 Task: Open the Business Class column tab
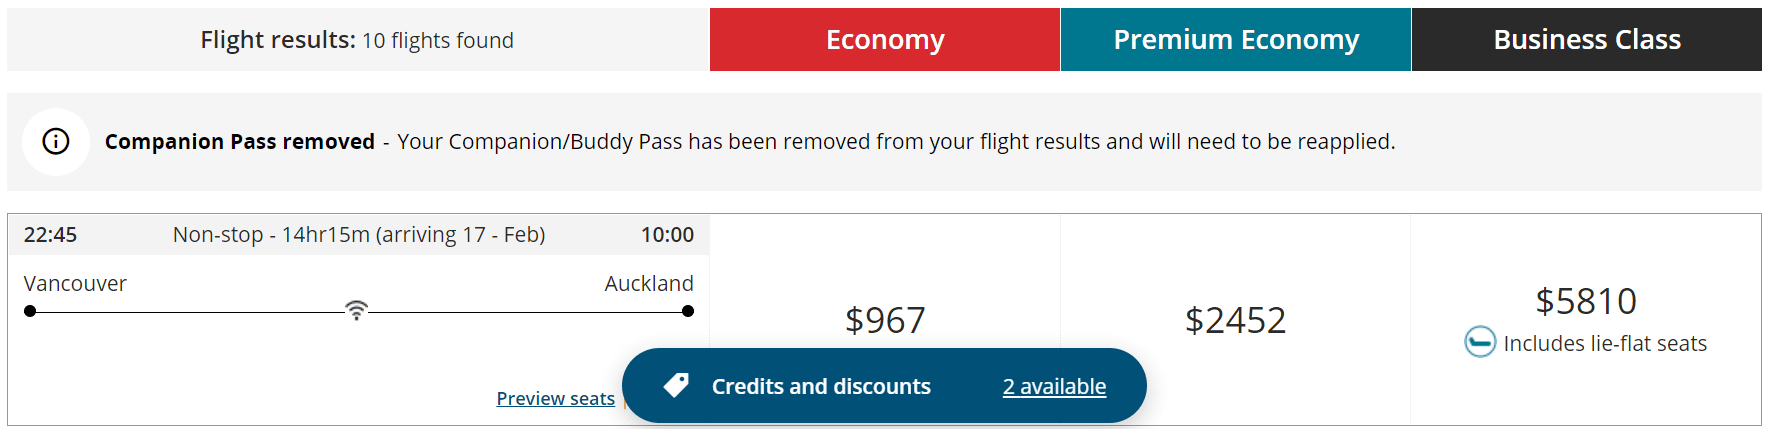coord(1586,40)
